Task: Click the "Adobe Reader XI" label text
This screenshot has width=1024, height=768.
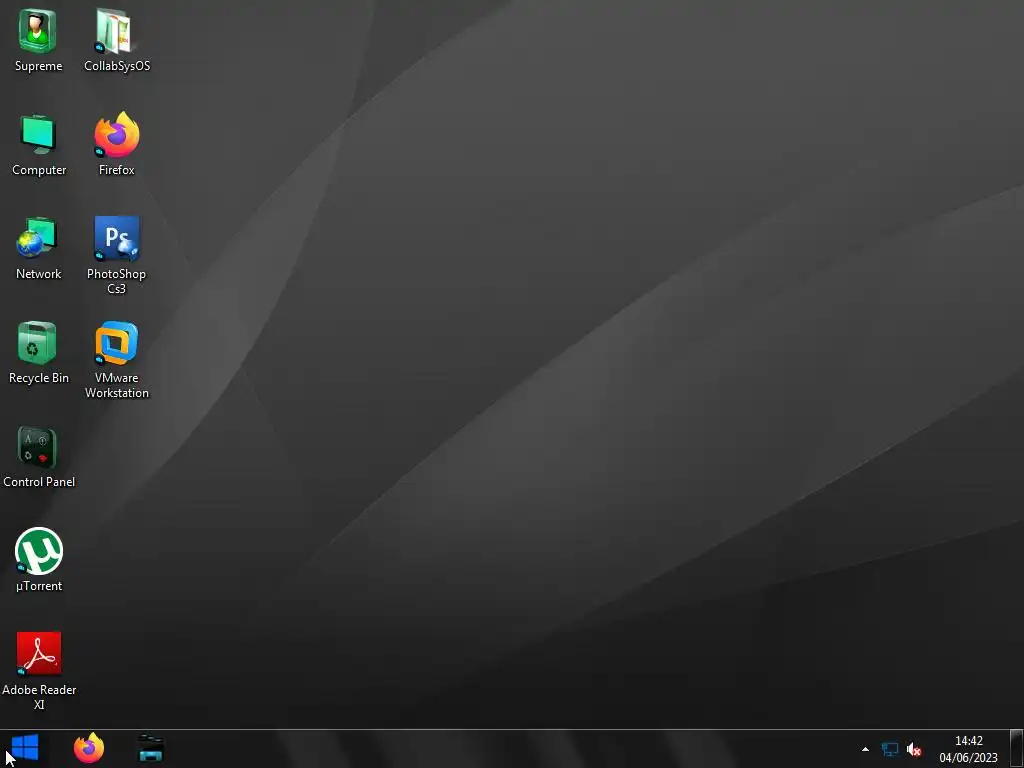Action: click(x=39, y=697)
